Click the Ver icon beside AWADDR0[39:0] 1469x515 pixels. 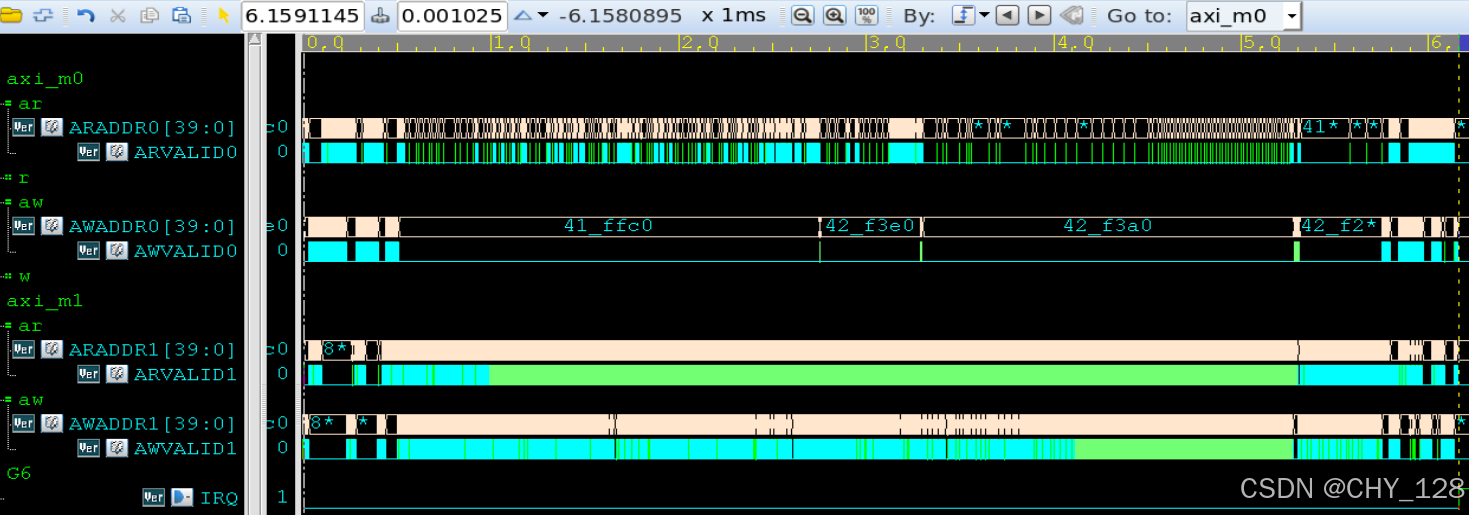point(23,226)
